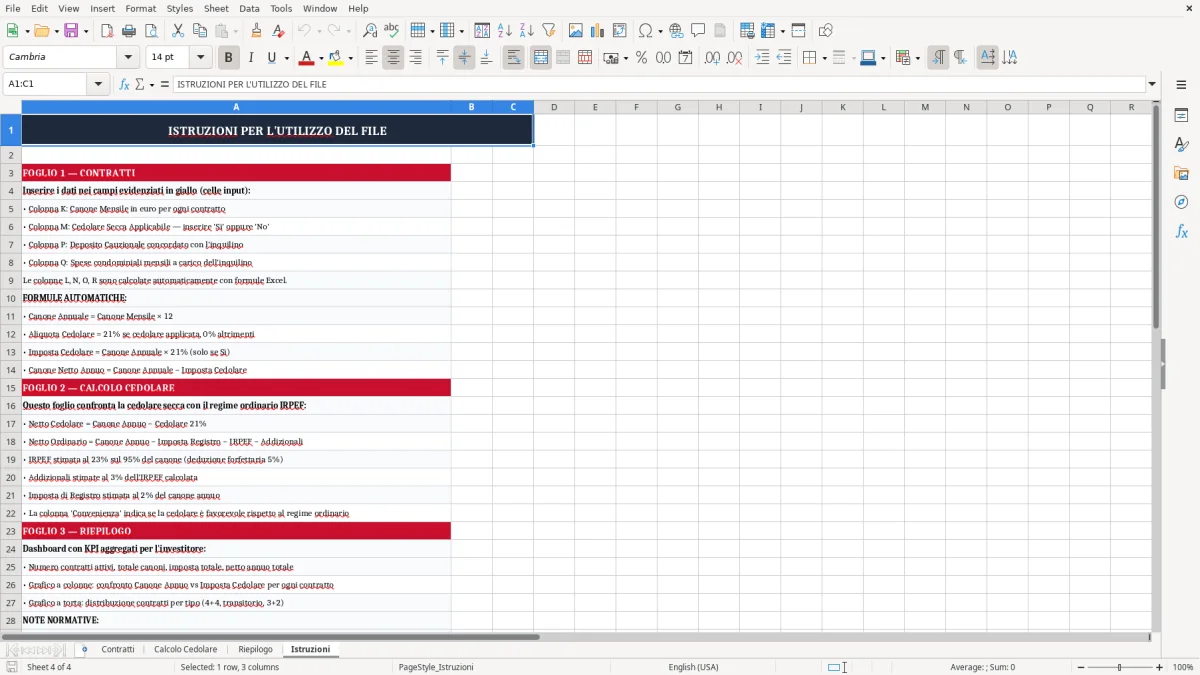Open the Sheet menu
1200x675 pixels.
coord(216,8)
